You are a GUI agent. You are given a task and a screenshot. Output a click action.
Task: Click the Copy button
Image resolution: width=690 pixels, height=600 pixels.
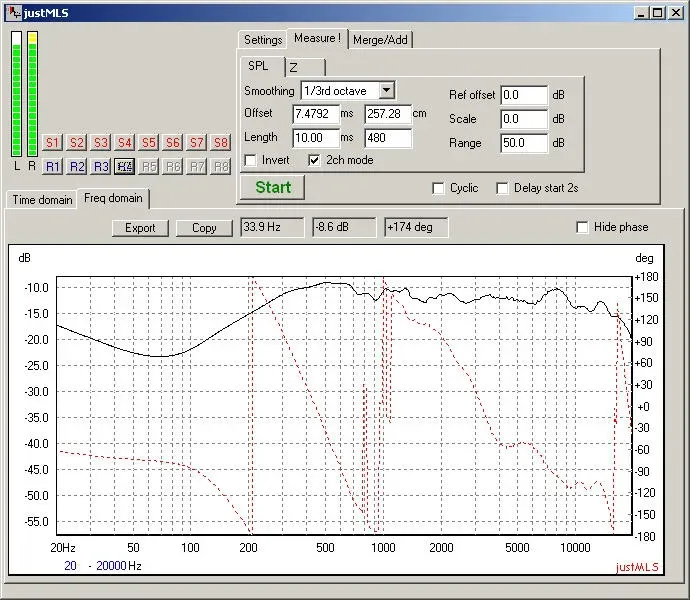[204, 228]
